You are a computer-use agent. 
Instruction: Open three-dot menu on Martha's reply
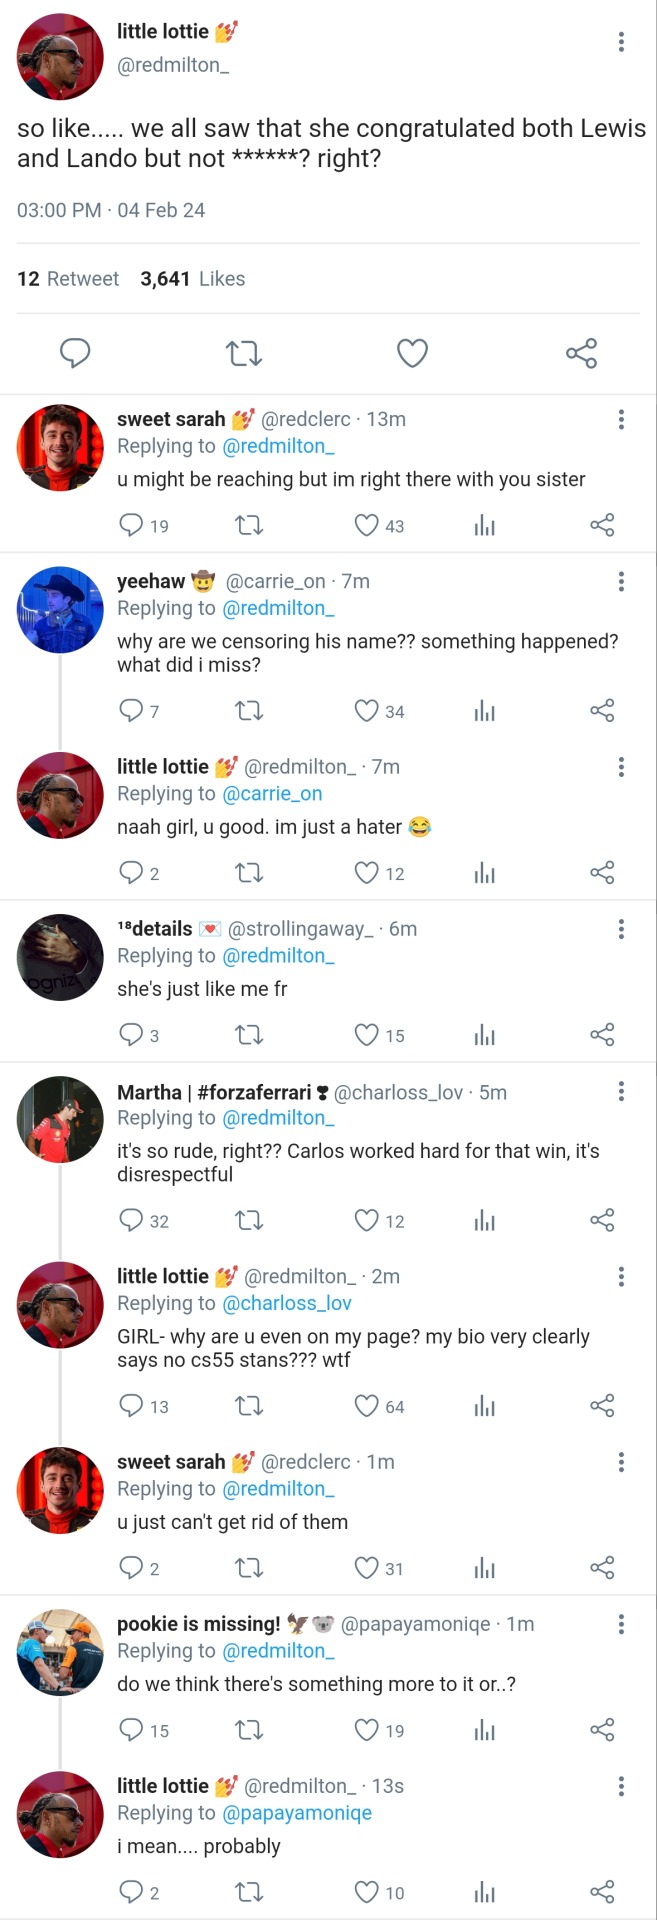coord(621,1091)
